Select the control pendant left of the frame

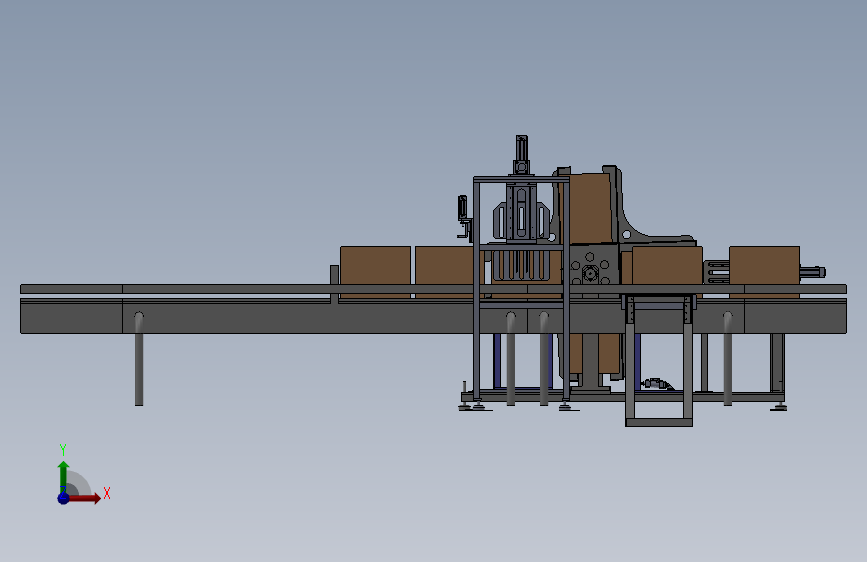pos(463,216)
